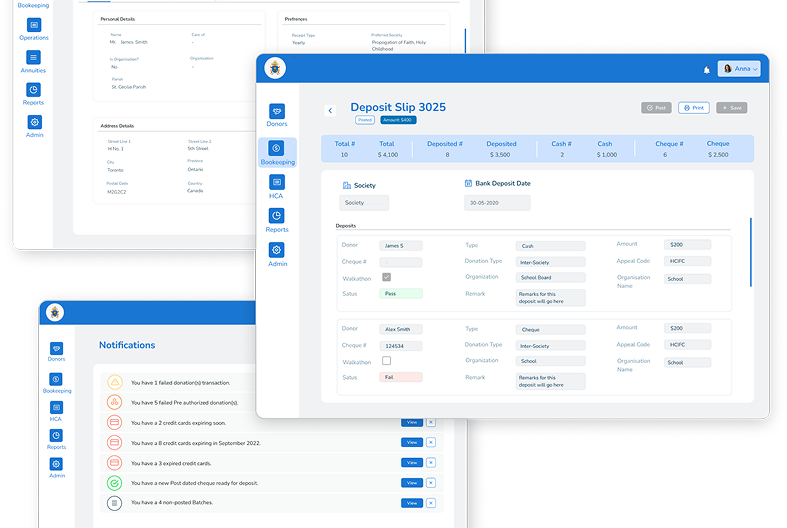Click the Print button

(x=693, y=108)
